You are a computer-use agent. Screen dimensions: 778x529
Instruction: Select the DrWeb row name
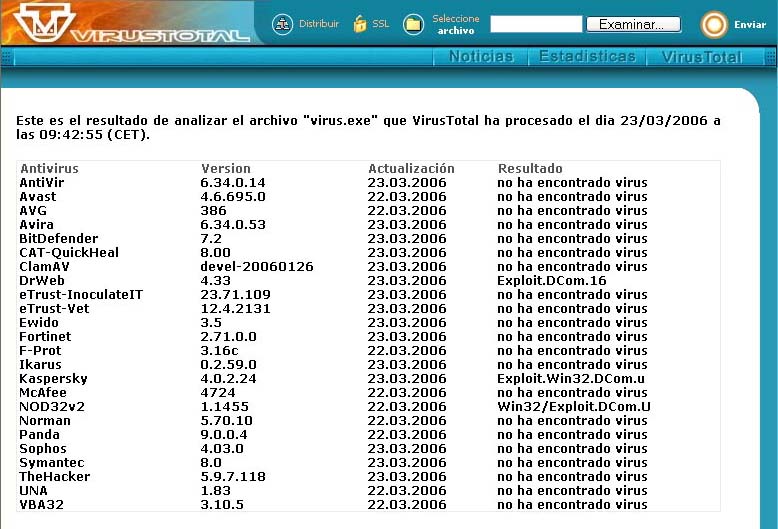click(x=42, y=280)
